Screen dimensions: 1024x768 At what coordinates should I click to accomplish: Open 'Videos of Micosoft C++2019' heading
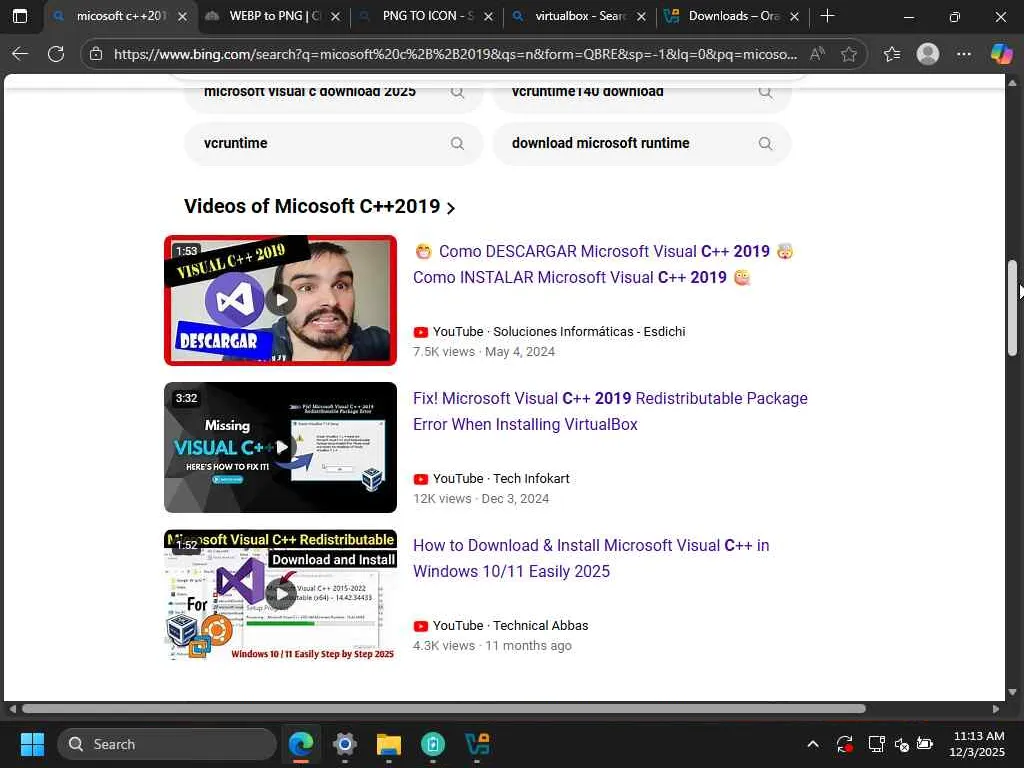tap(312, 206)
